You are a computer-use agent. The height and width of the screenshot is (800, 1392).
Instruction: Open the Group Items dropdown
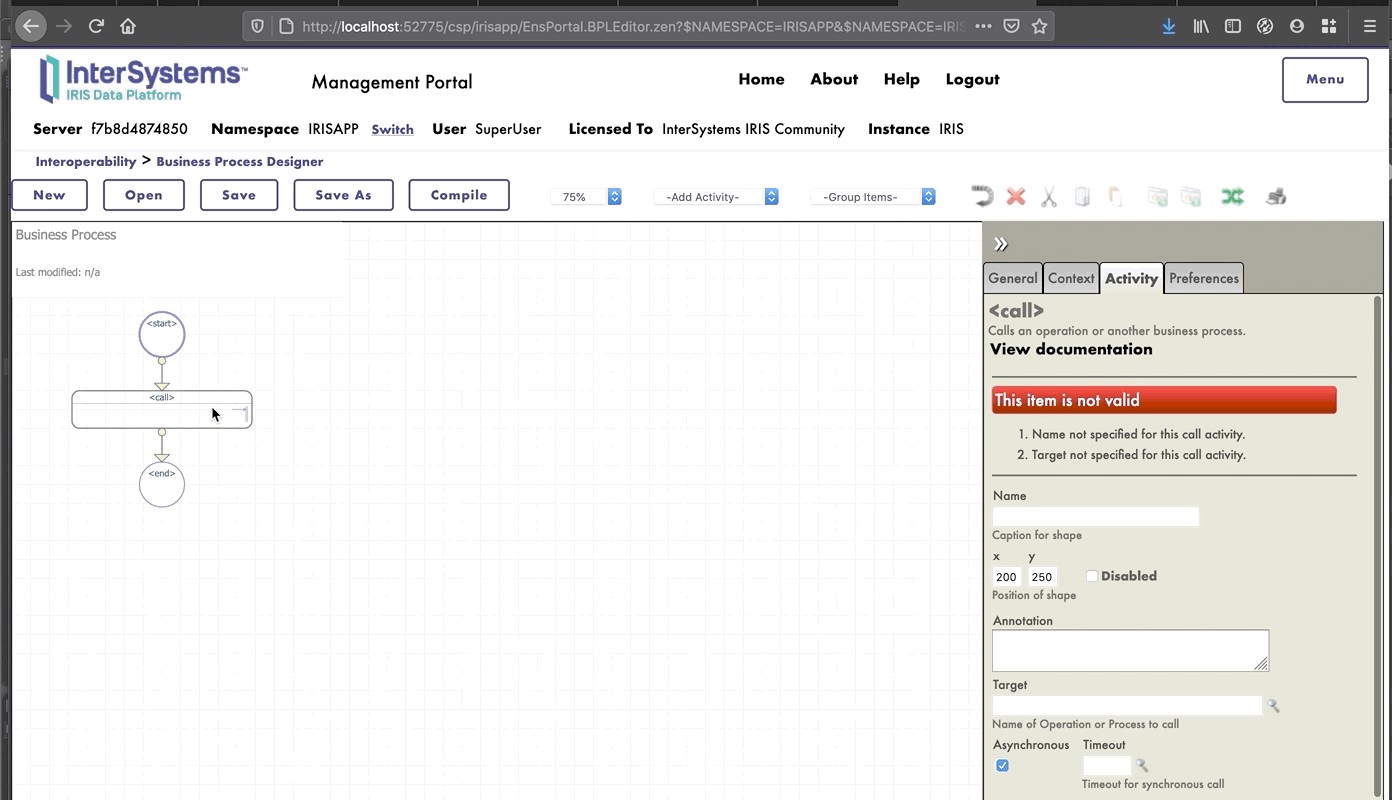(x=873, y=197)
